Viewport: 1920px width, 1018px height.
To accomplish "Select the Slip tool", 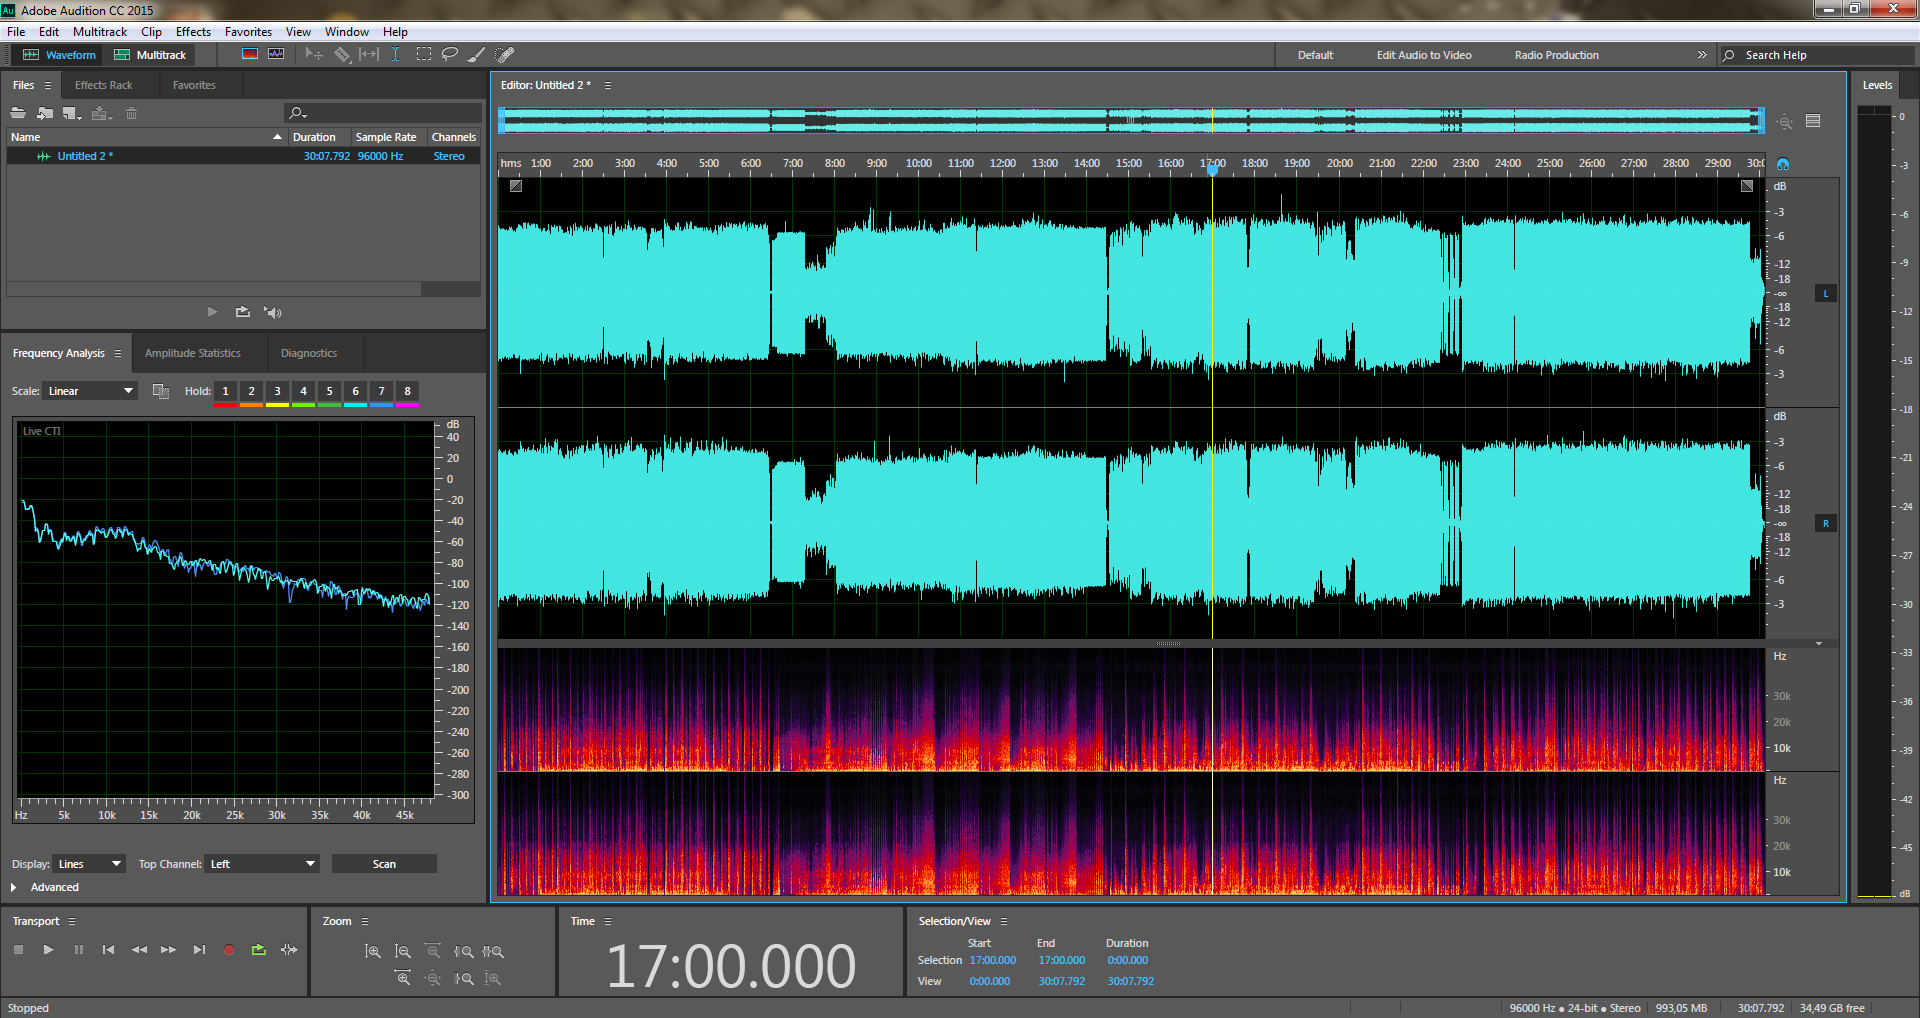I will (369, 54).
